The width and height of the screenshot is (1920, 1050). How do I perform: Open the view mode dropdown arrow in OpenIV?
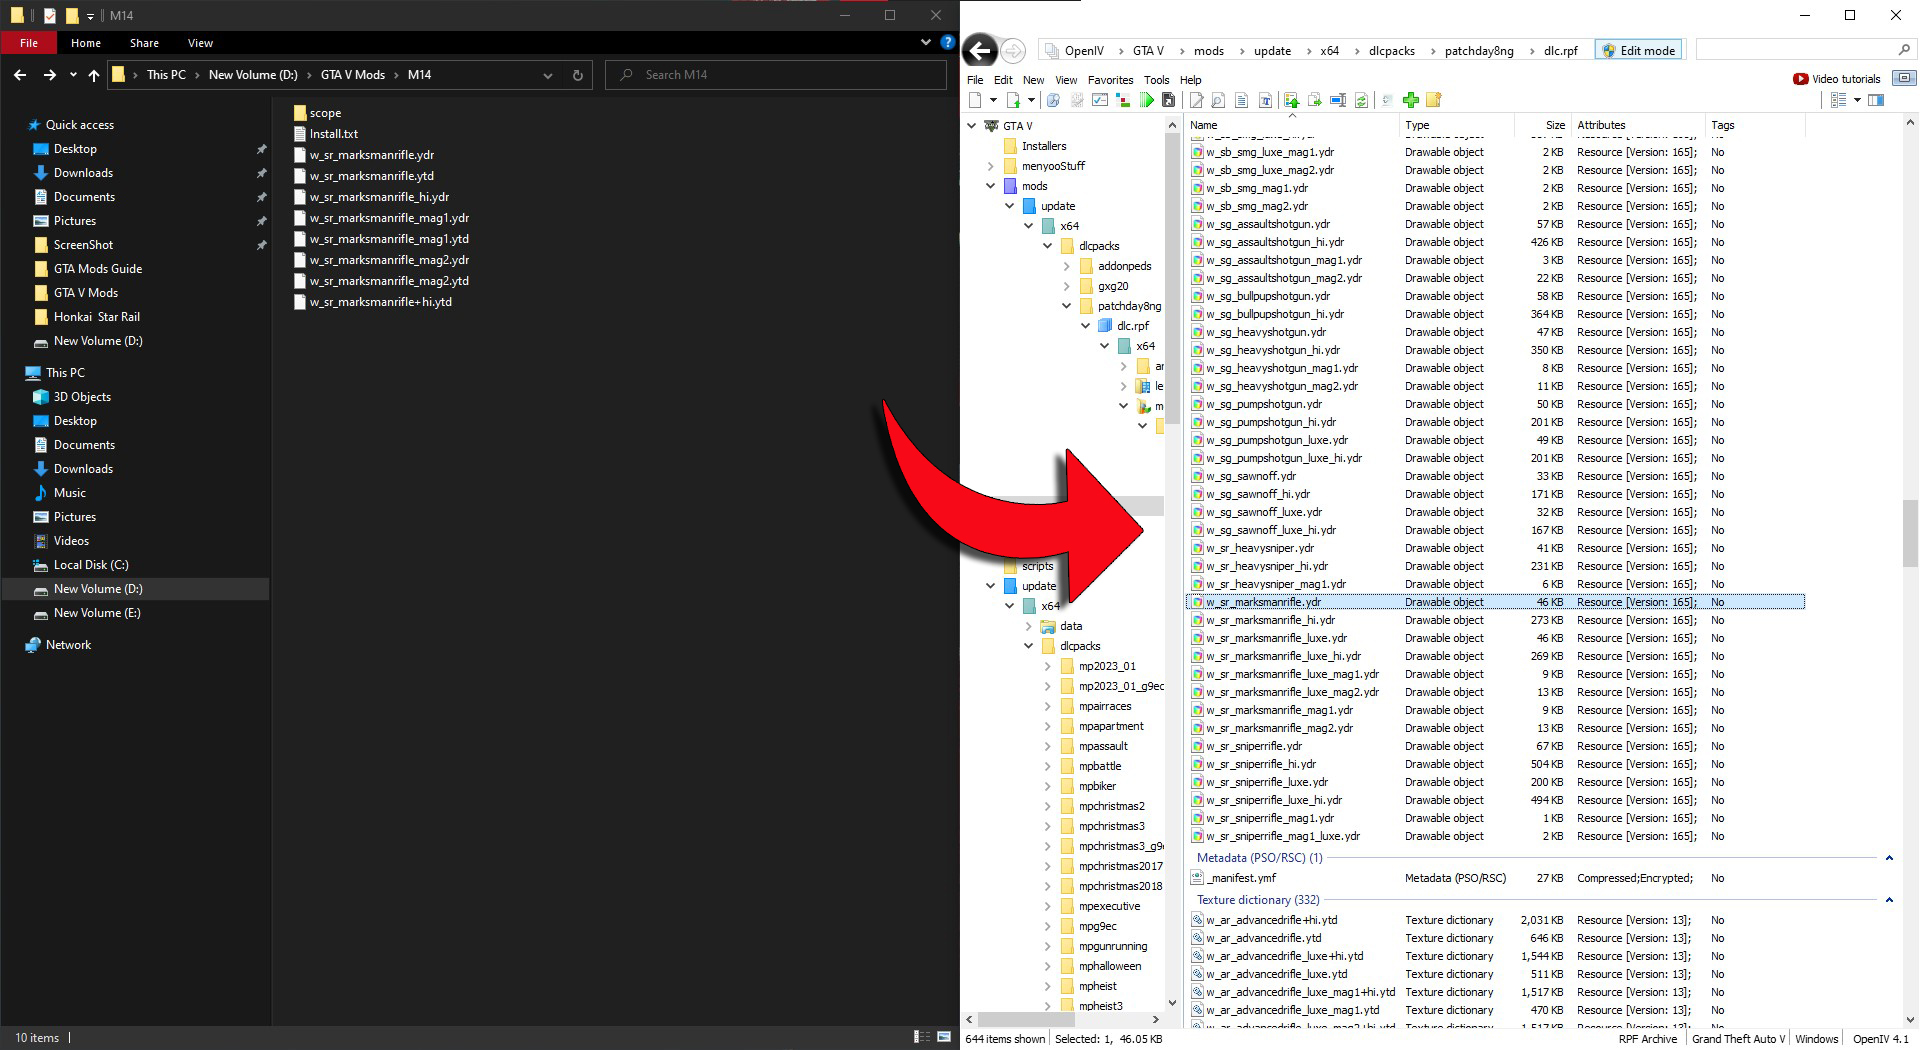pos(1857,100)
